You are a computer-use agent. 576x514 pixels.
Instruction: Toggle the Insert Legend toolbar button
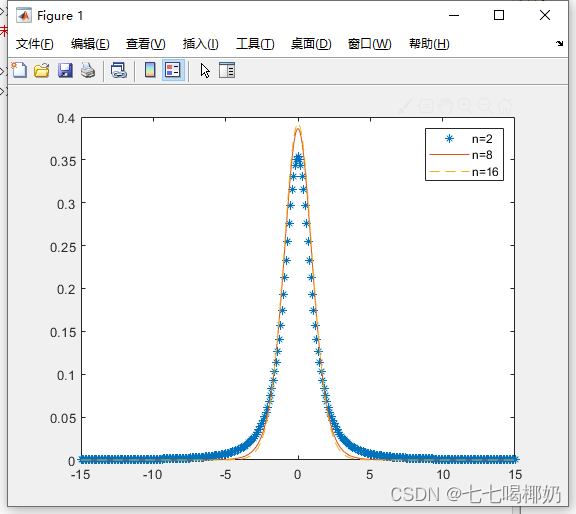[x=173, y=70]
